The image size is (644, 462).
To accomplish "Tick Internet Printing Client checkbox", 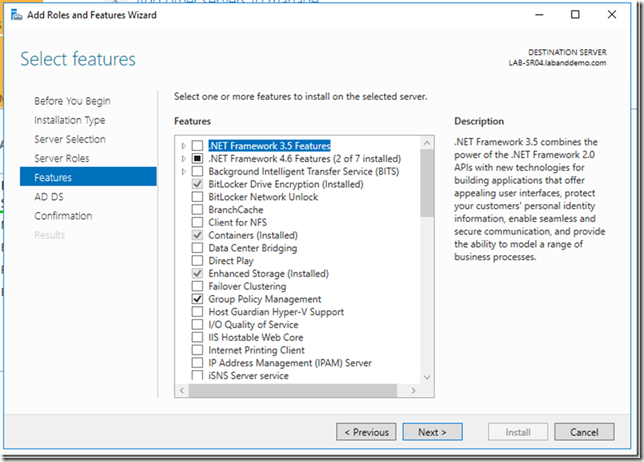I will click(x=198, y=350).
